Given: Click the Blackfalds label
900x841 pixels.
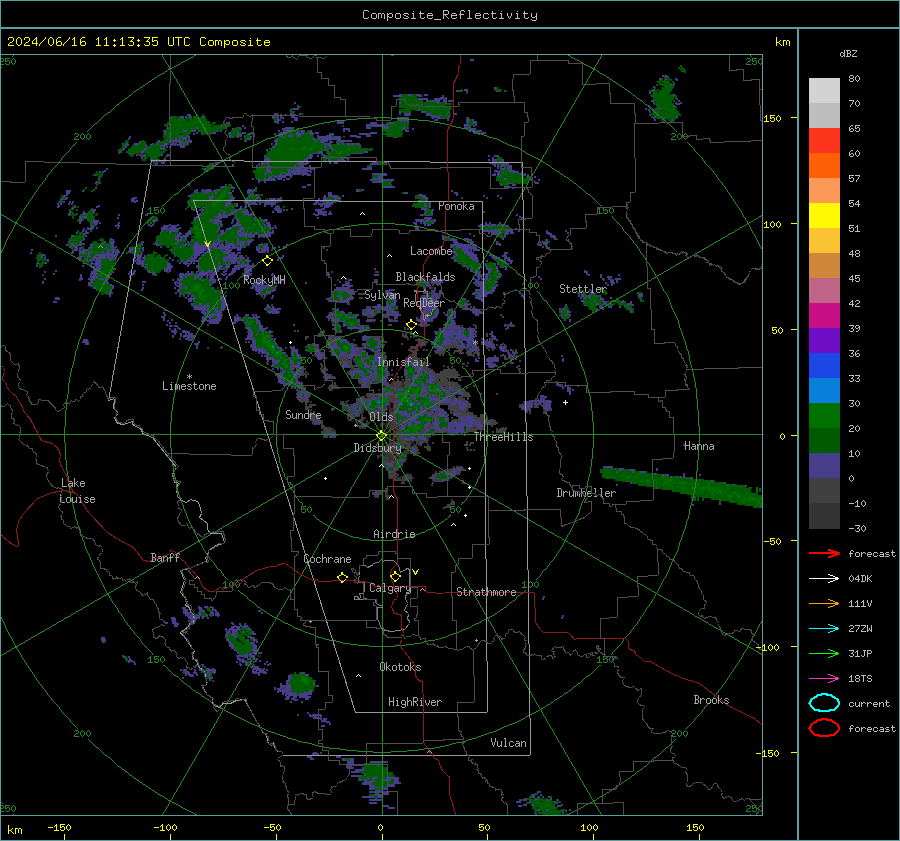Looking at the screenshot, I should 425,277.
